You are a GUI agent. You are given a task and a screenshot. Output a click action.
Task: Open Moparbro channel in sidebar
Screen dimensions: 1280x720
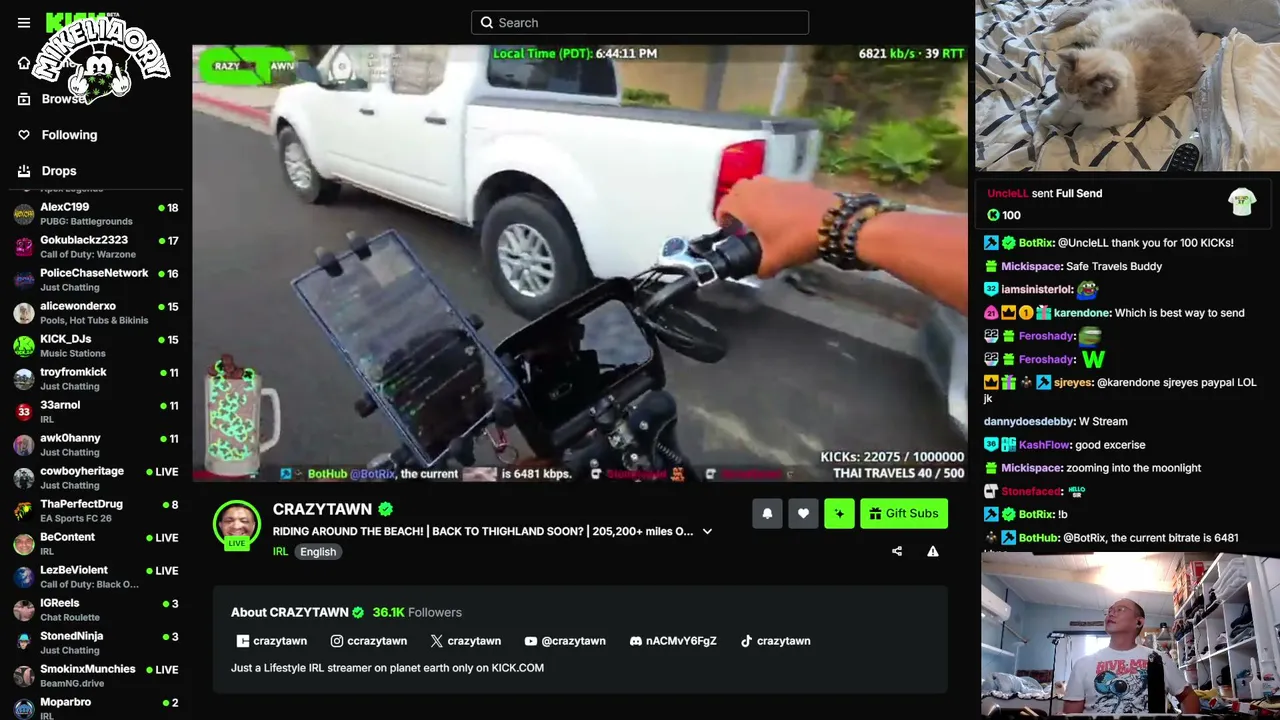pyautogui.click(x=96, y=707)
